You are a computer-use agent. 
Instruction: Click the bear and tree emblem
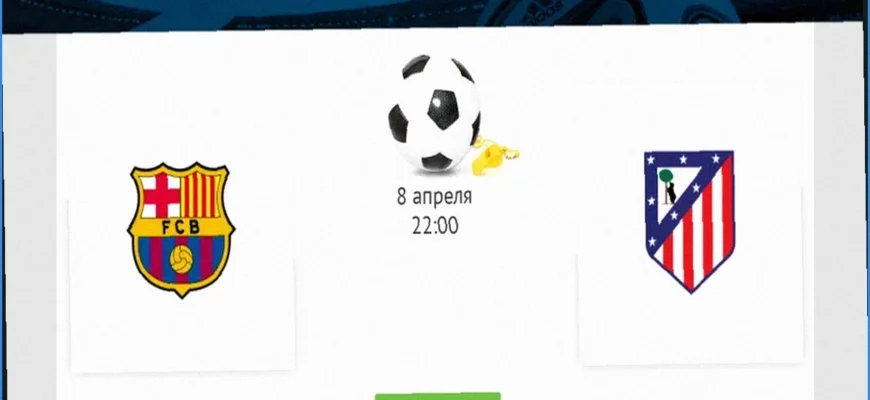(668, 186)
